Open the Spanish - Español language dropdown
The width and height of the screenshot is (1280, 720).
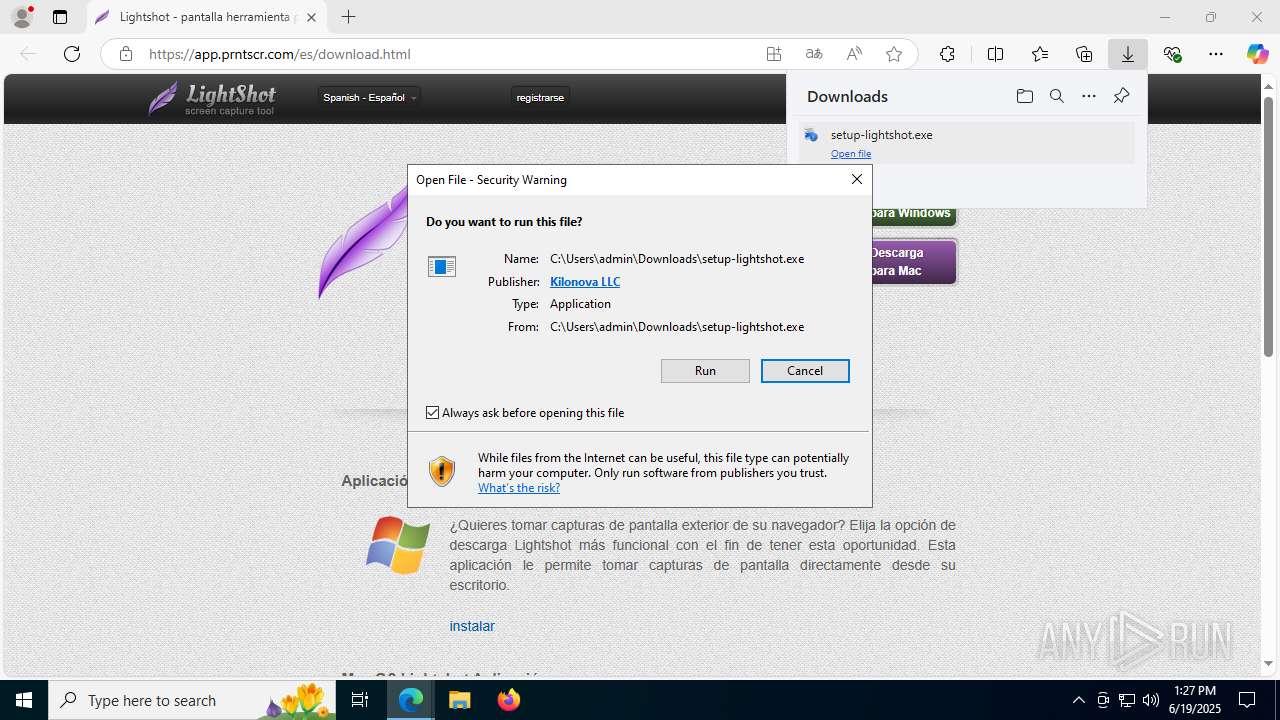(x=369, y=97)
